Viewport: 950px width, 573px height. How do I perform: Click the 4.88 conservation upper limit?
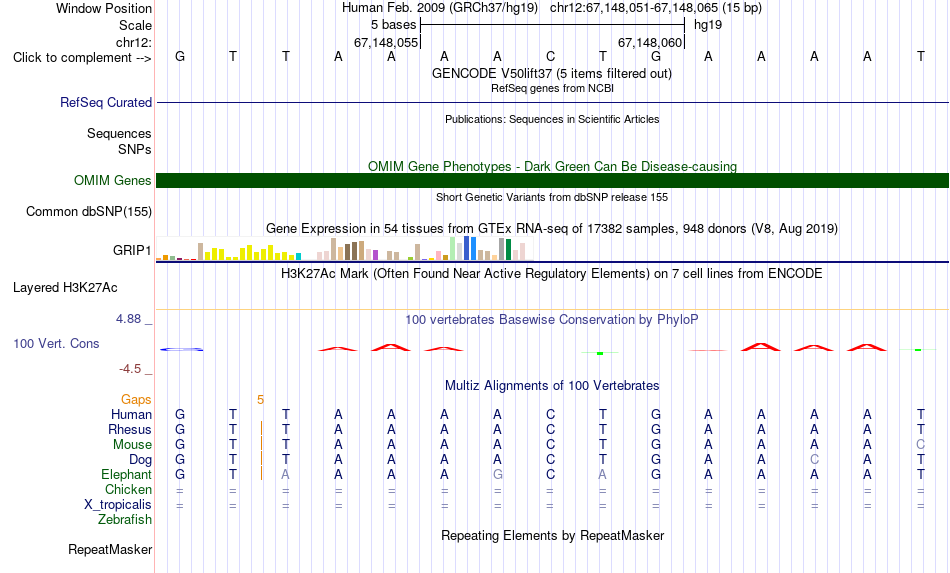[x=128, y=319]
